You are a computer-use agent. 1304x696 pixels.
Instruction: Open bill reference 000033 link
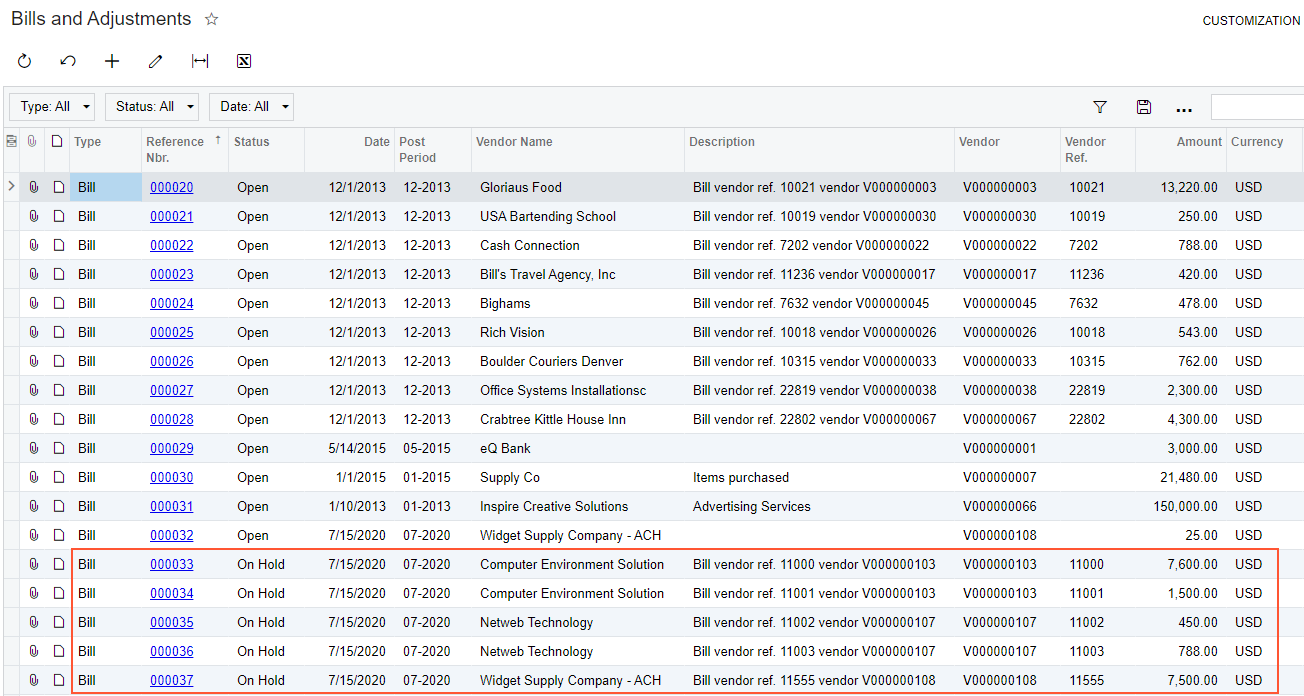click(172, 564)
